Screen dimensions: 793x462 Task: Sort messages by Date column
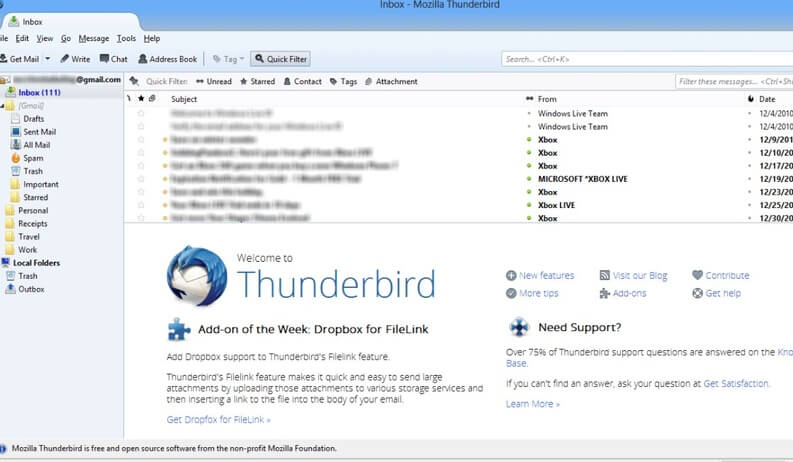pos(767,99)
